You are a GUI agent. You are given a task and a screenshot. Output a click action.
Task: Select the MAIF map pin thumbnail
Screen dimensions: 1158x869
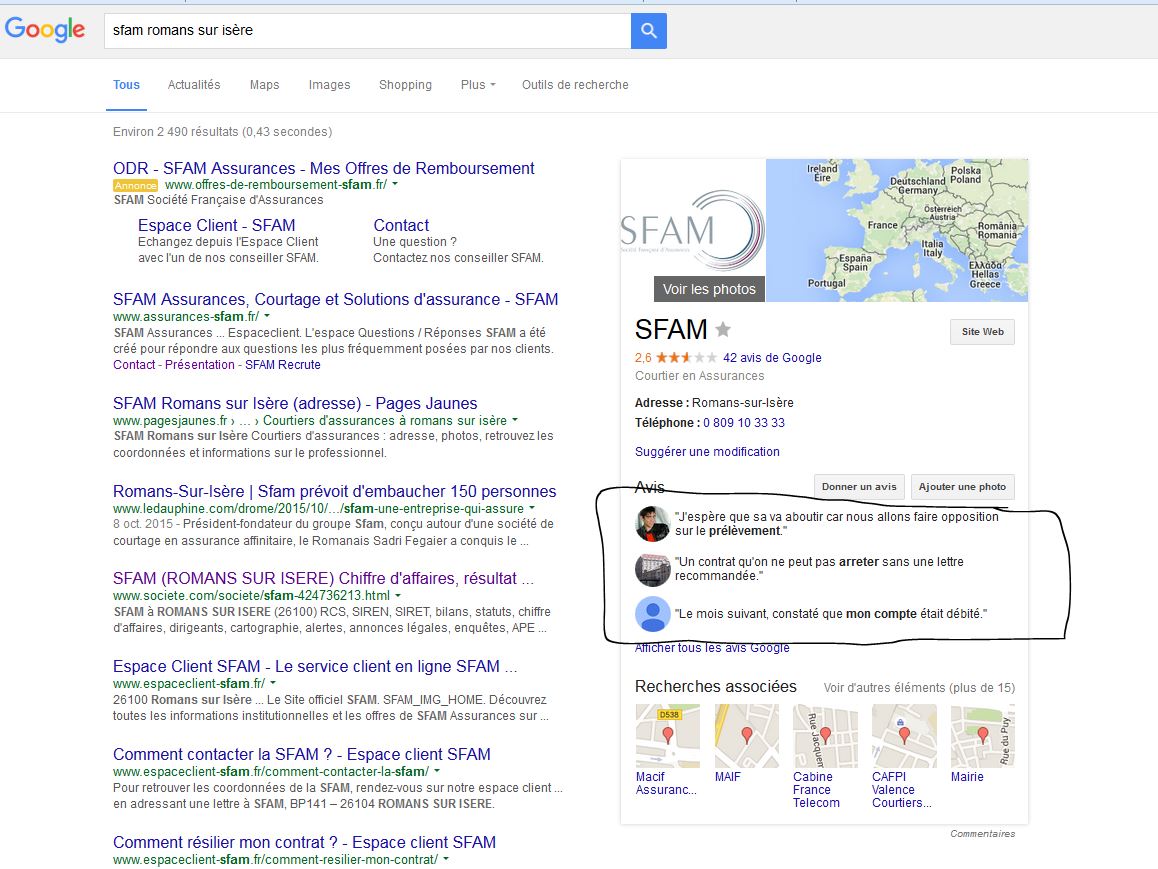click(746, 736)
